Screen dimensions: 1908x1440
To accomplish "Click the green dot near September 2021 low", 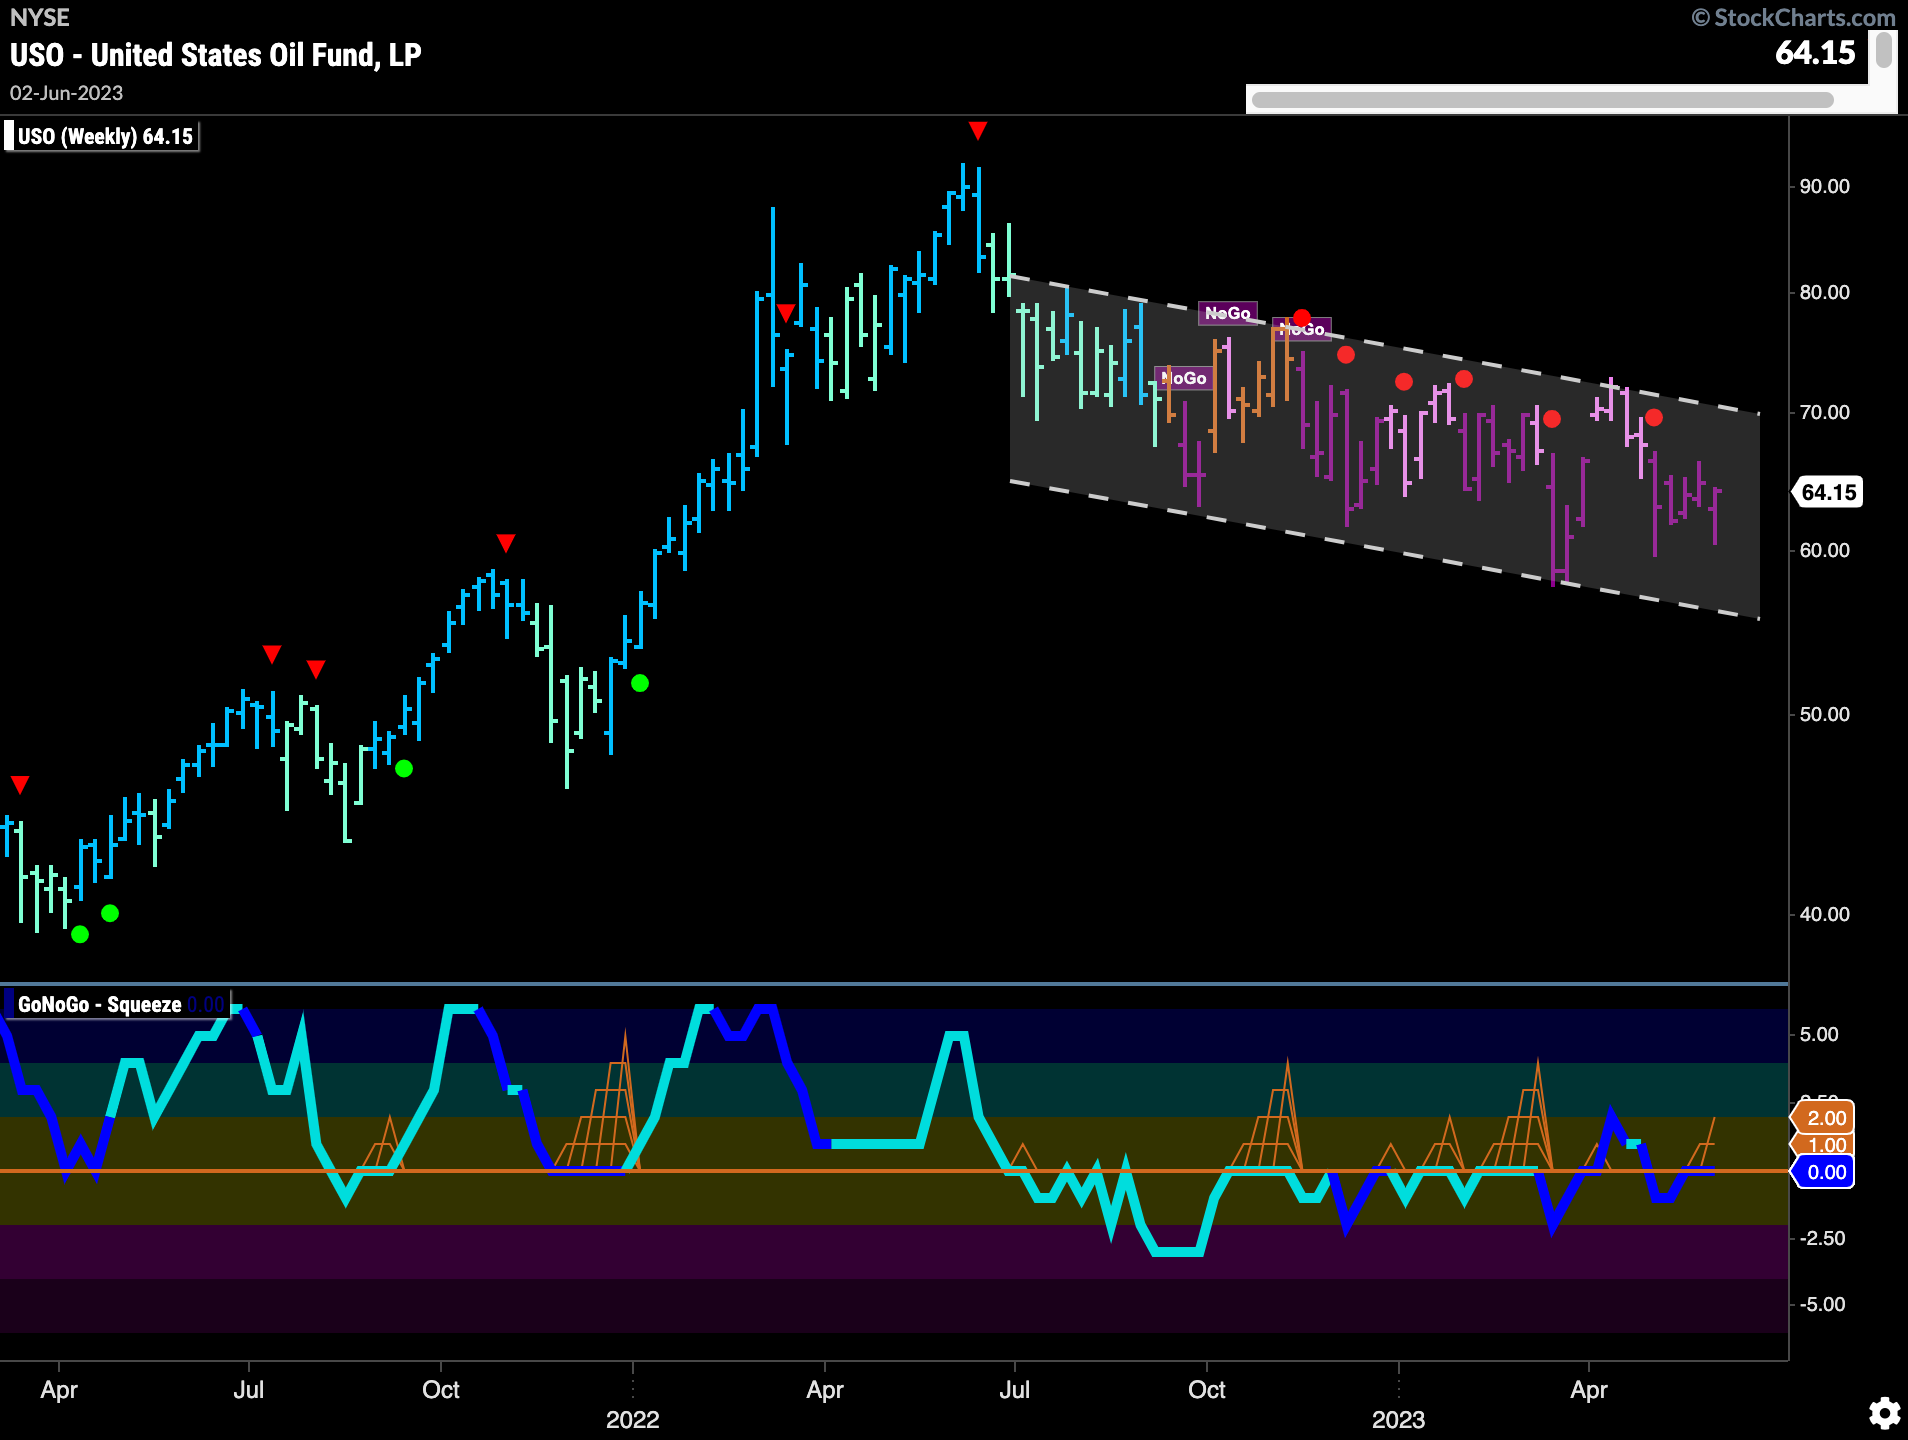I will tap(404, 768).
